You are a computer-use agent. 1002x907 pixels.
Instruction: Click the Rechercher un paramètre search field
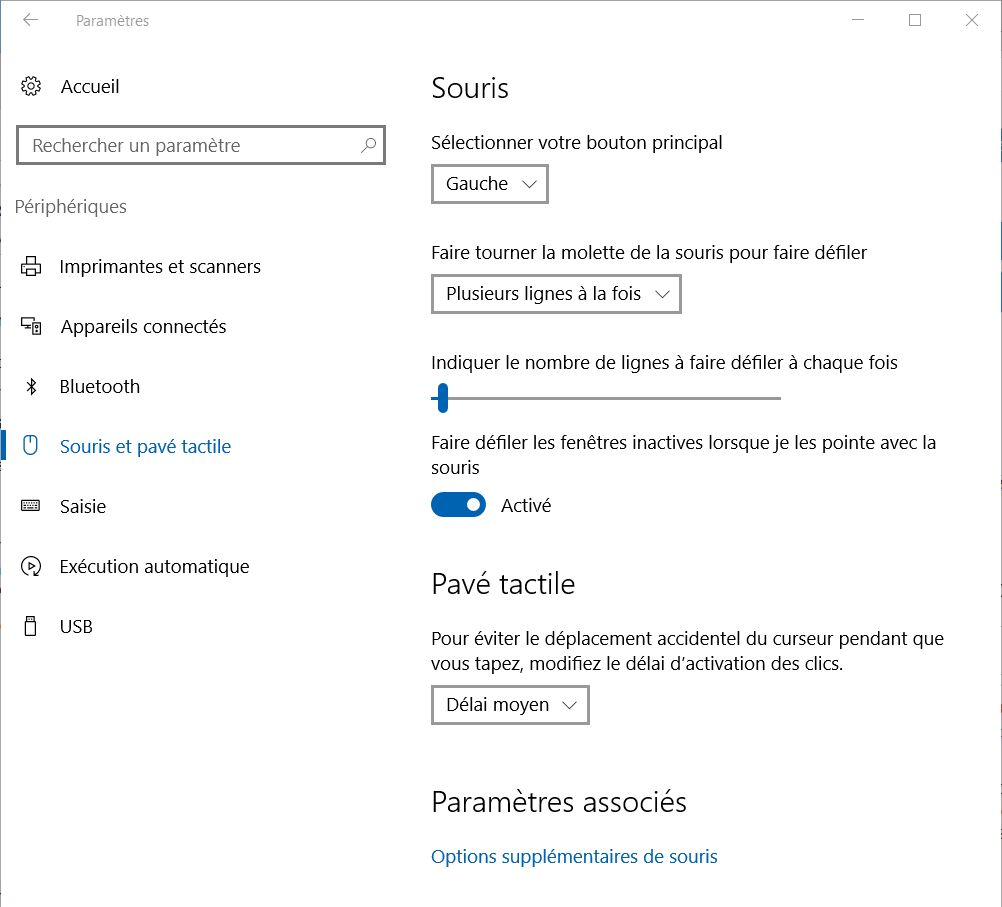[x=190, y=146]
